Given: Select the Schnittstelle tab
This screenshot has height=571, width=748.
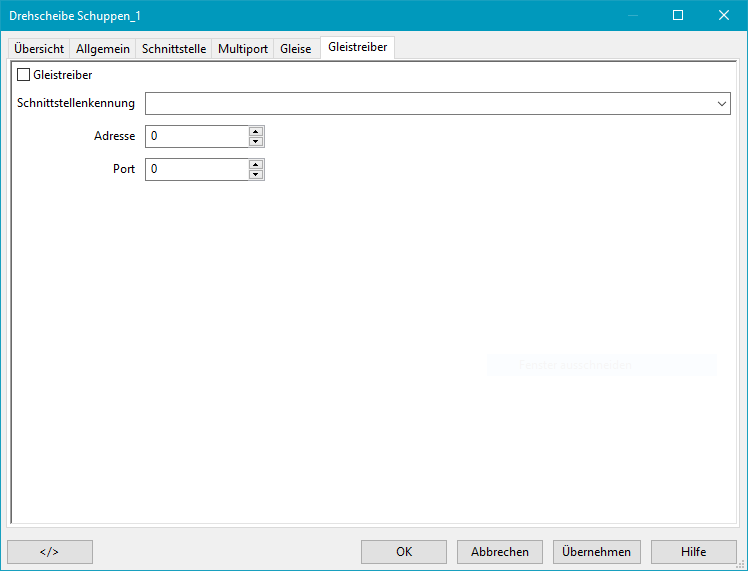Looking at the screenshot, I should [x=174, y=49].
